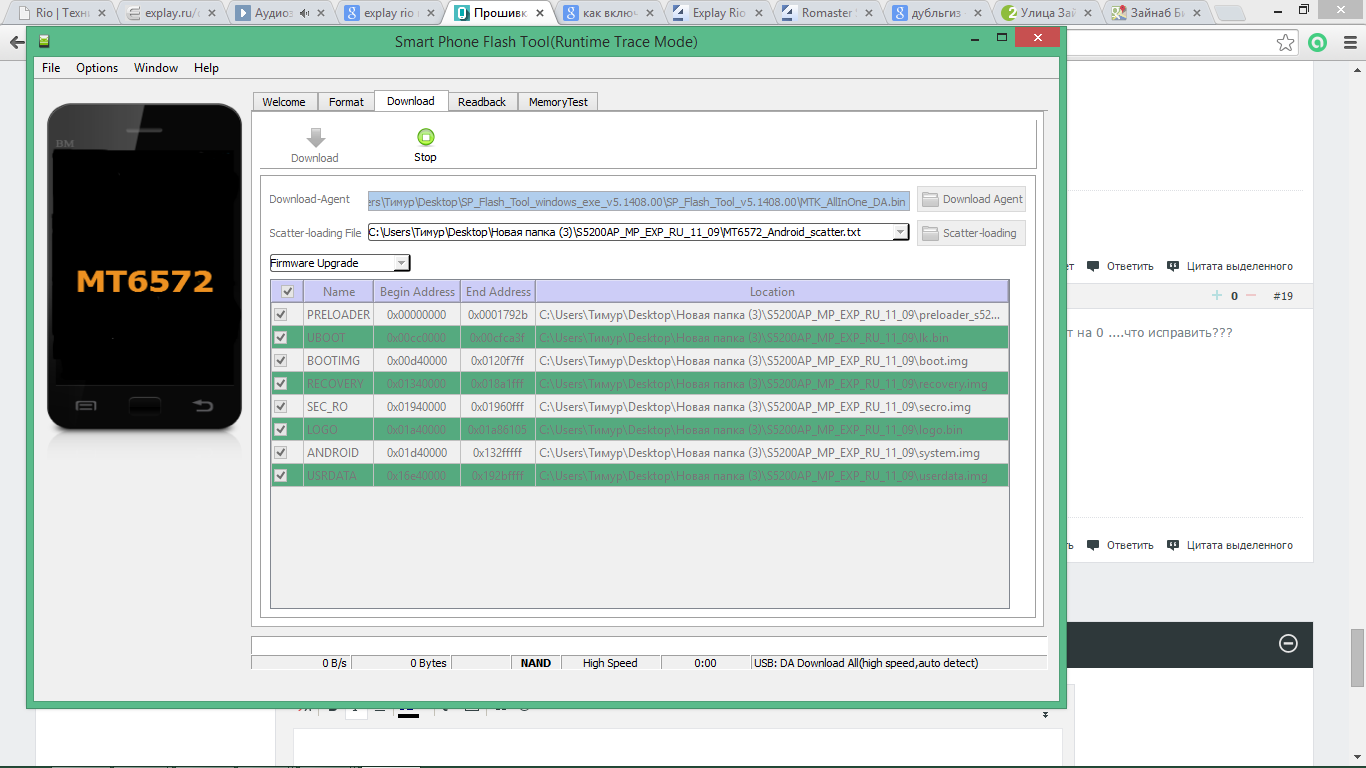1366x768 pixels.
Task: Click the browser back arrow
Action: point(17,43)
